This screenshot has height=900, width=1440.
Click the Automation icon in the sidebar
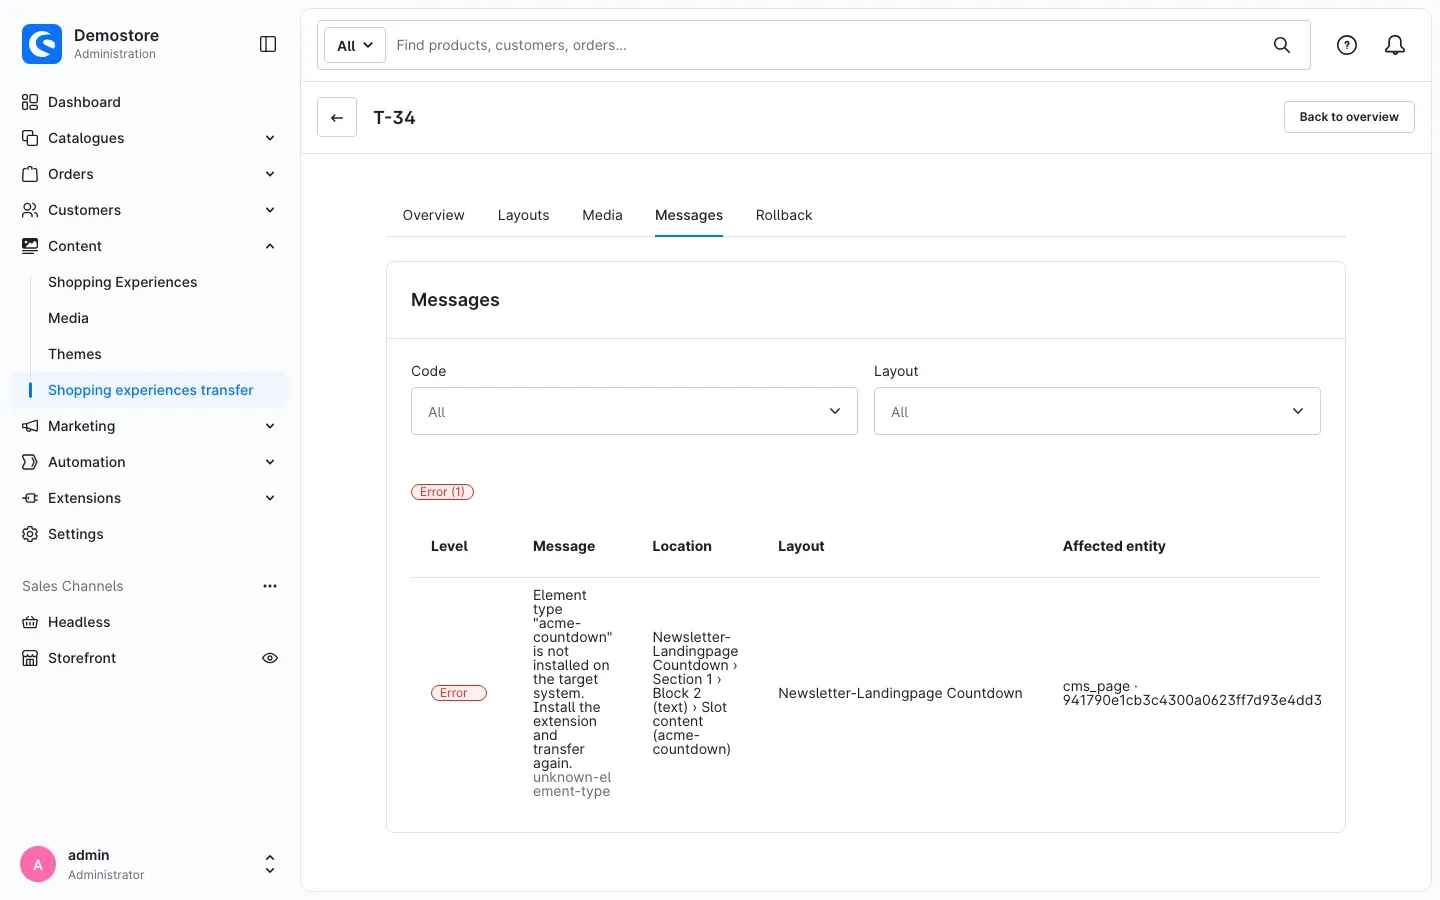coord(30,462)
